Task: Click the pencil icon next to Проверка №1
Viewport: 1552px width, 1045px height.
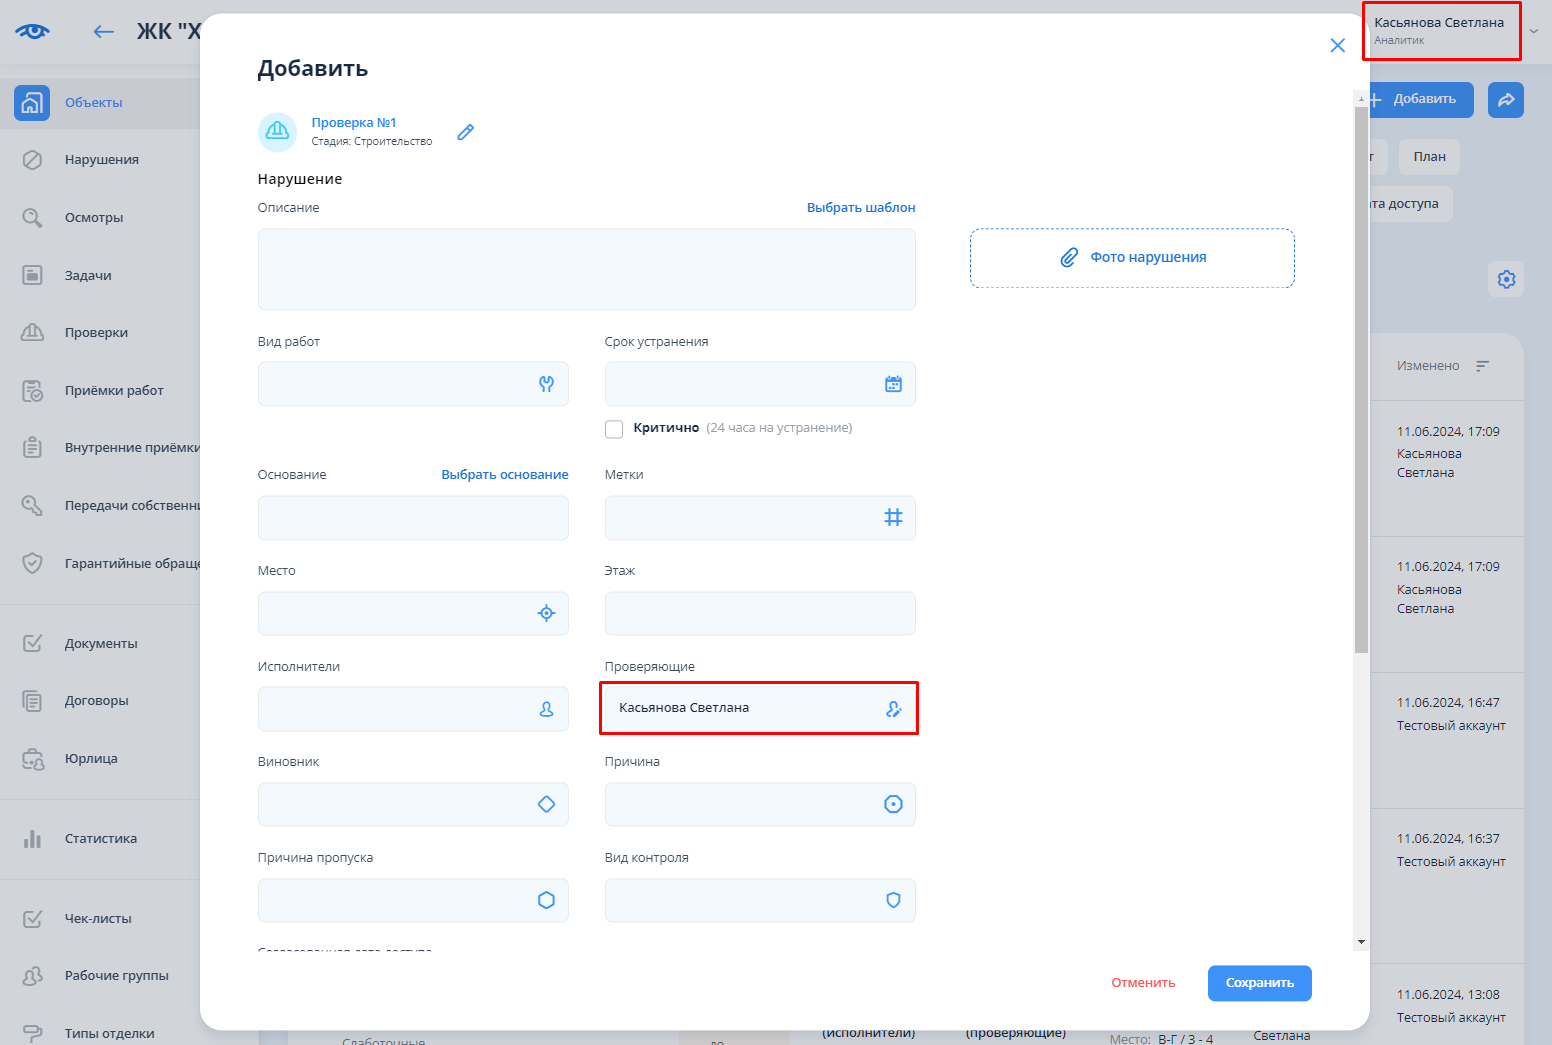Action: (x=465, y=132)
